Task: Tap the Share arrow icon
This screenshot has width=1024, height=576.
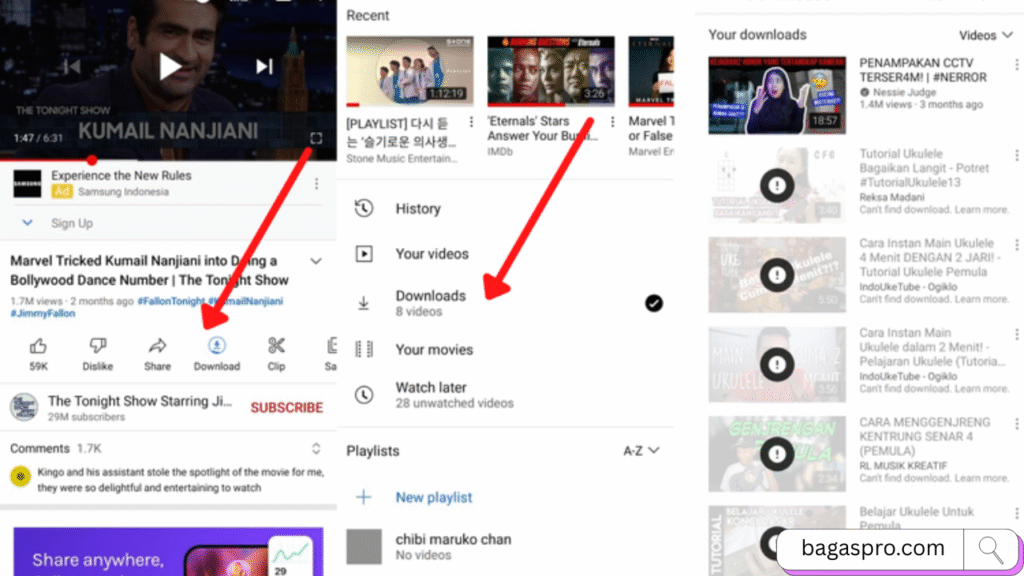Action: coord(157,346)
